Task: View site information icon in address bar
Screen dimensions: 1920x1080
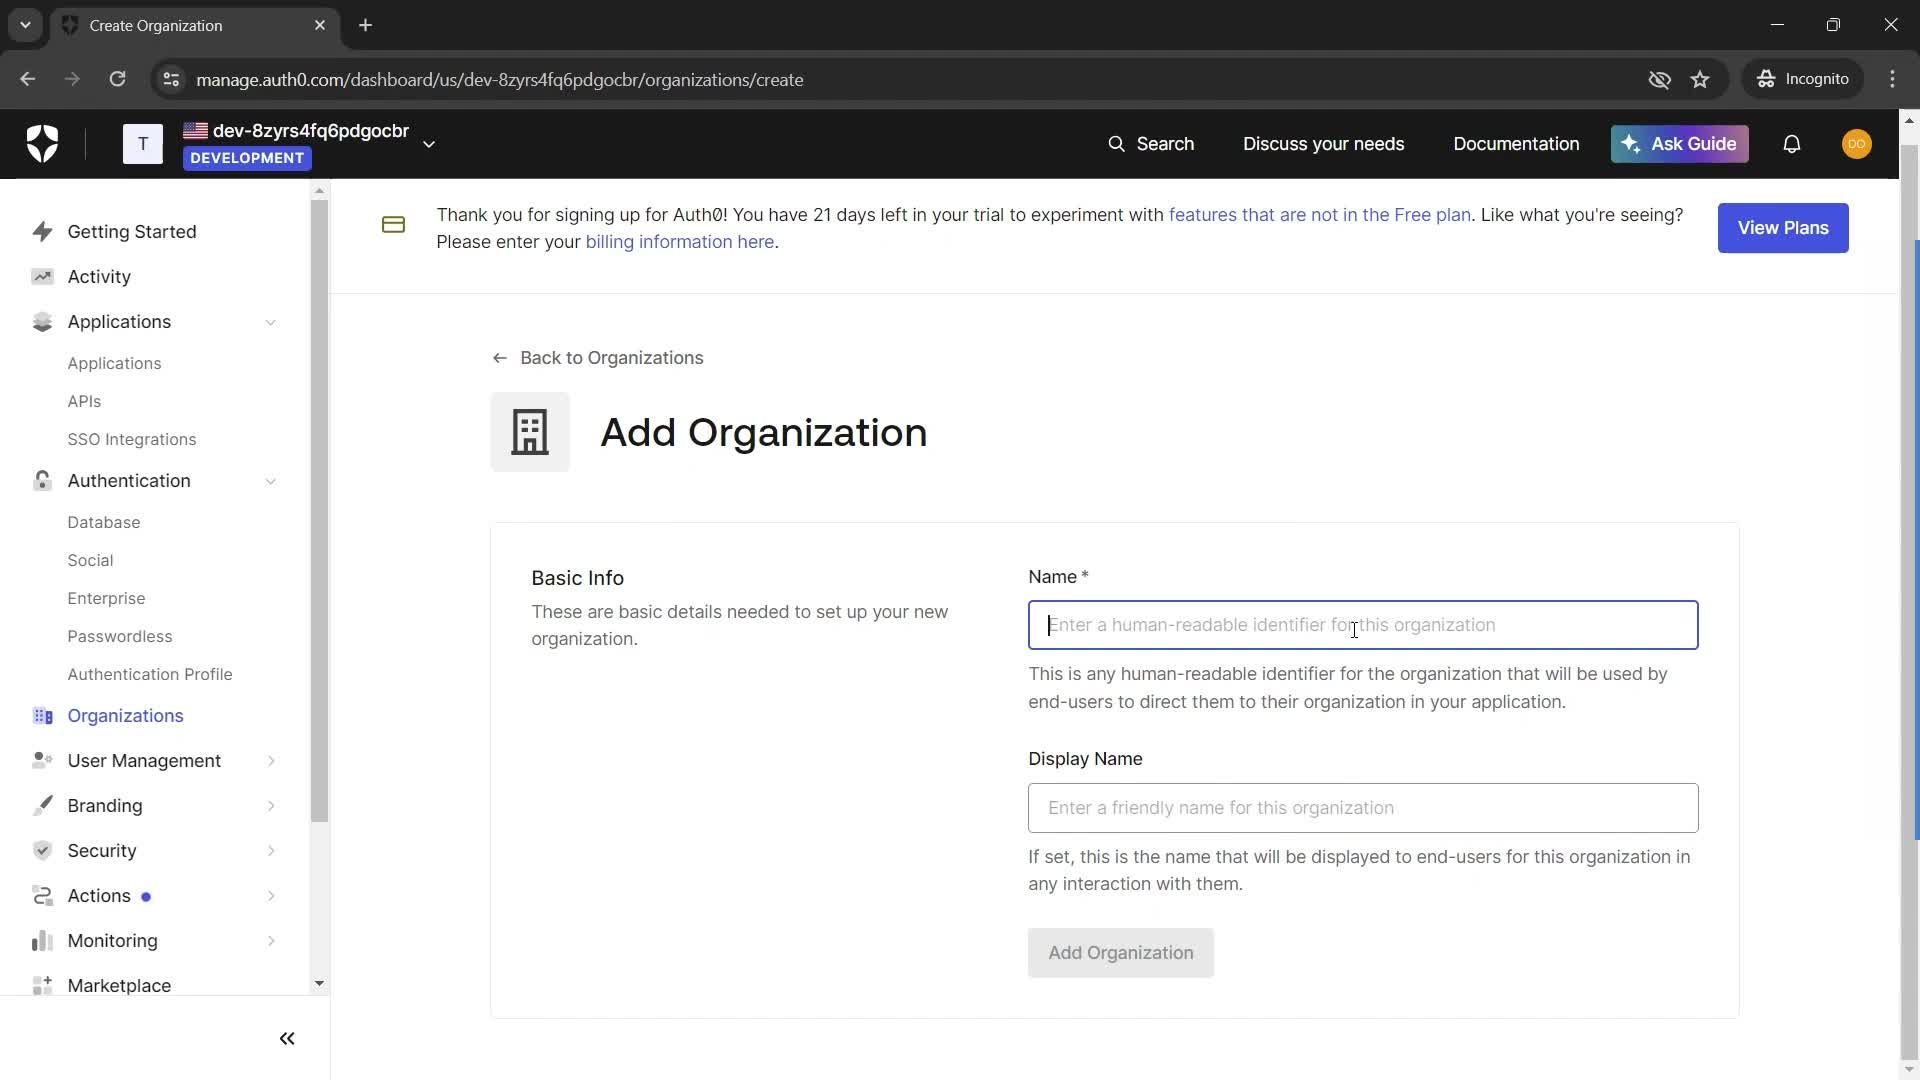Action: coord(171,79)
